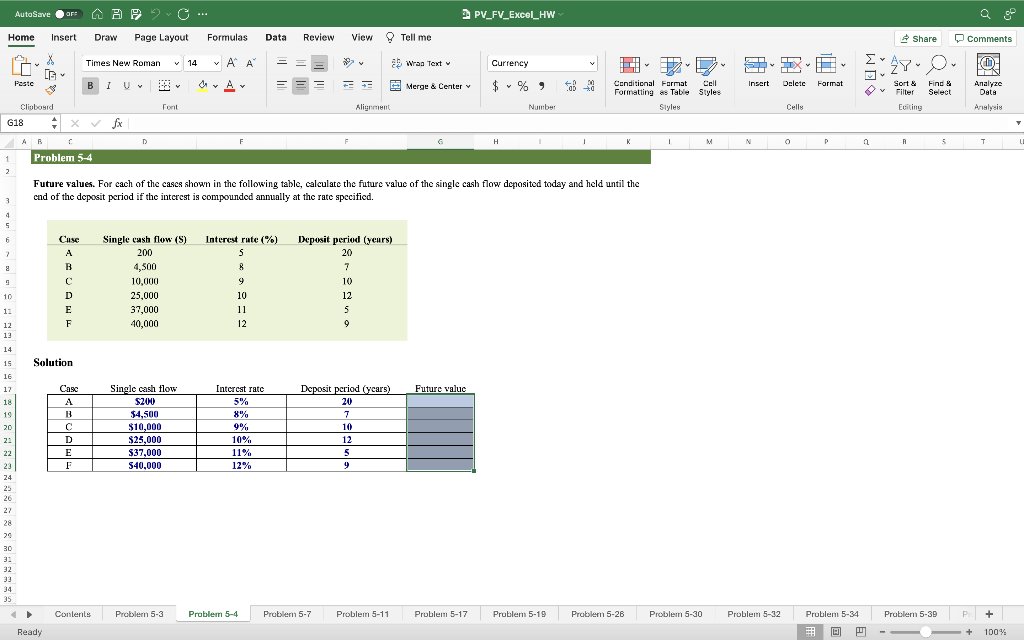The image size is (1024, 640).
Task: Click the Percent Style icon
Action: tap(522, 86)
